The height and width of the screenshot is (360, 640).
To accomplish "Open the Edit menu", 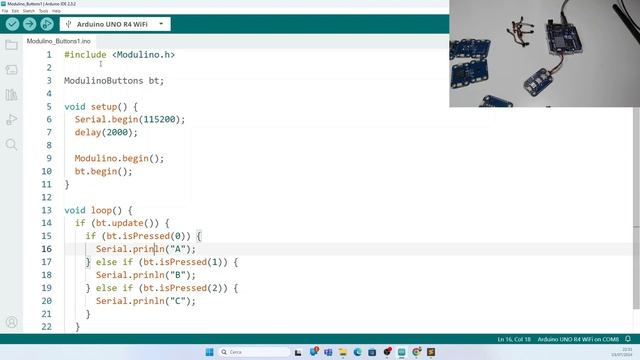I will coord(15,11).
